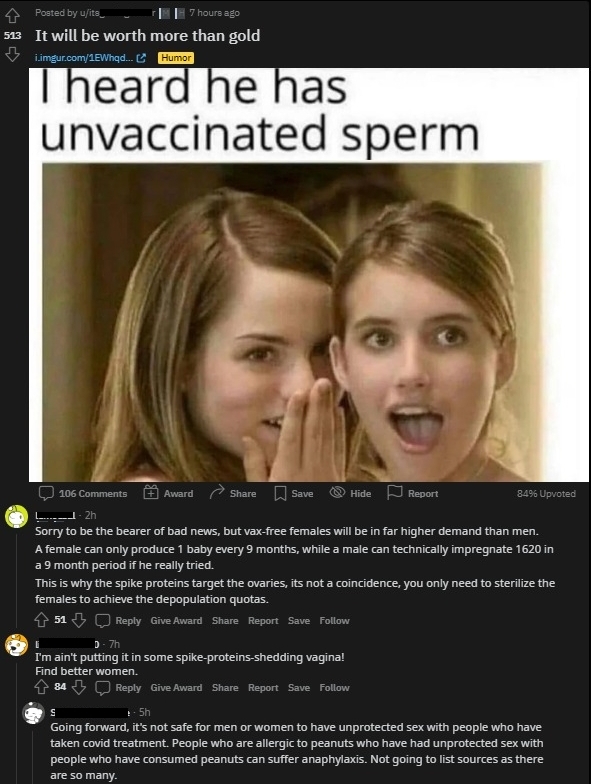
Task: Hide the post using the Hide eye icon
Action: coord(338,493)
